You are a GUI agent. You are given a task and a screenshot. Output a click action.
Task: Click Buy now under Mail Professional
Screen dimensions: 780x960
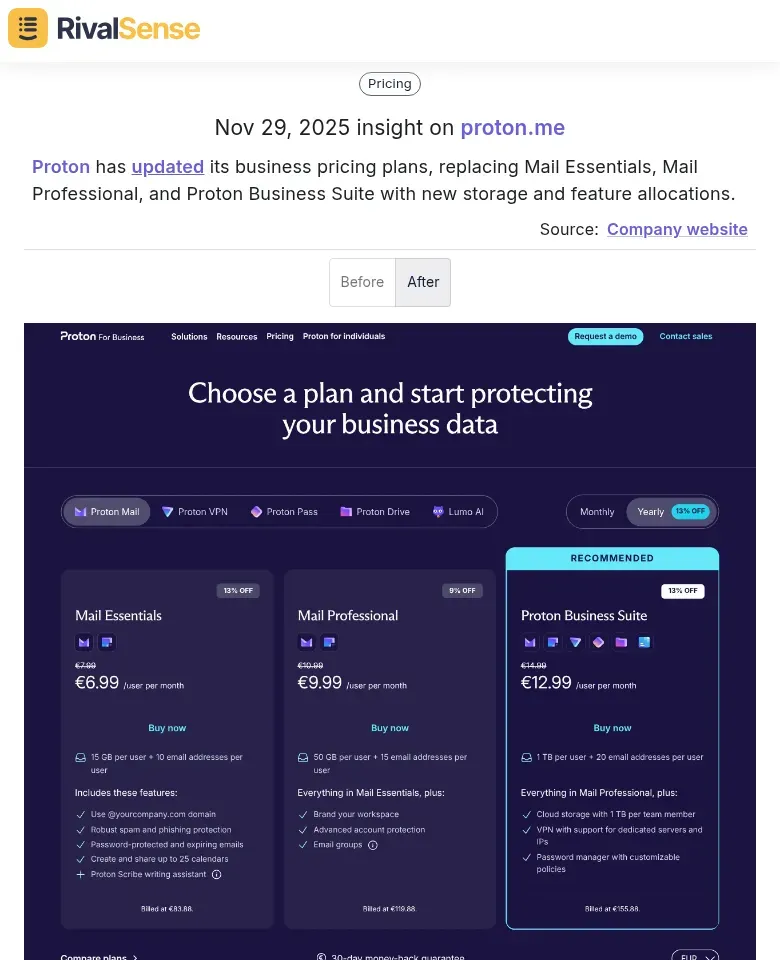(x=389, y=728)
